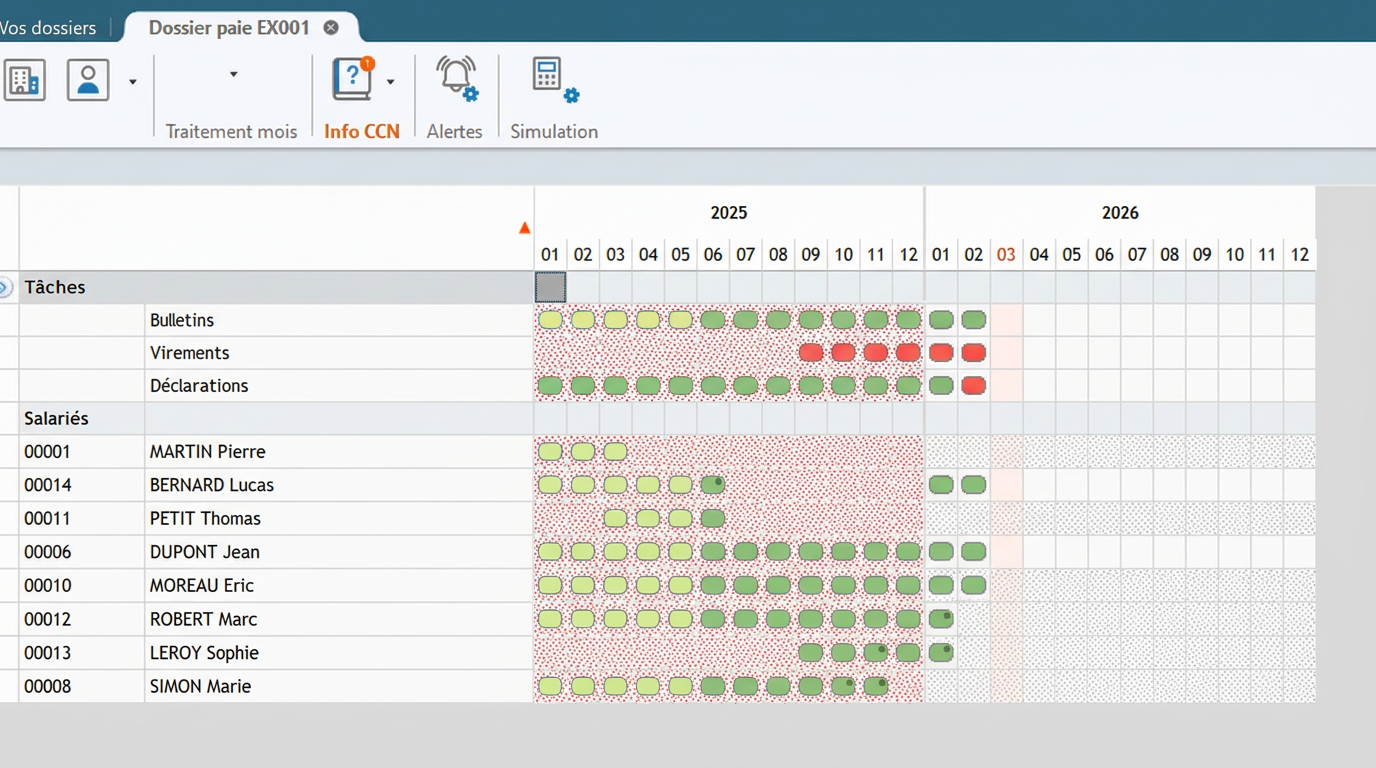Click the Déclarations row label

[199, 386]
